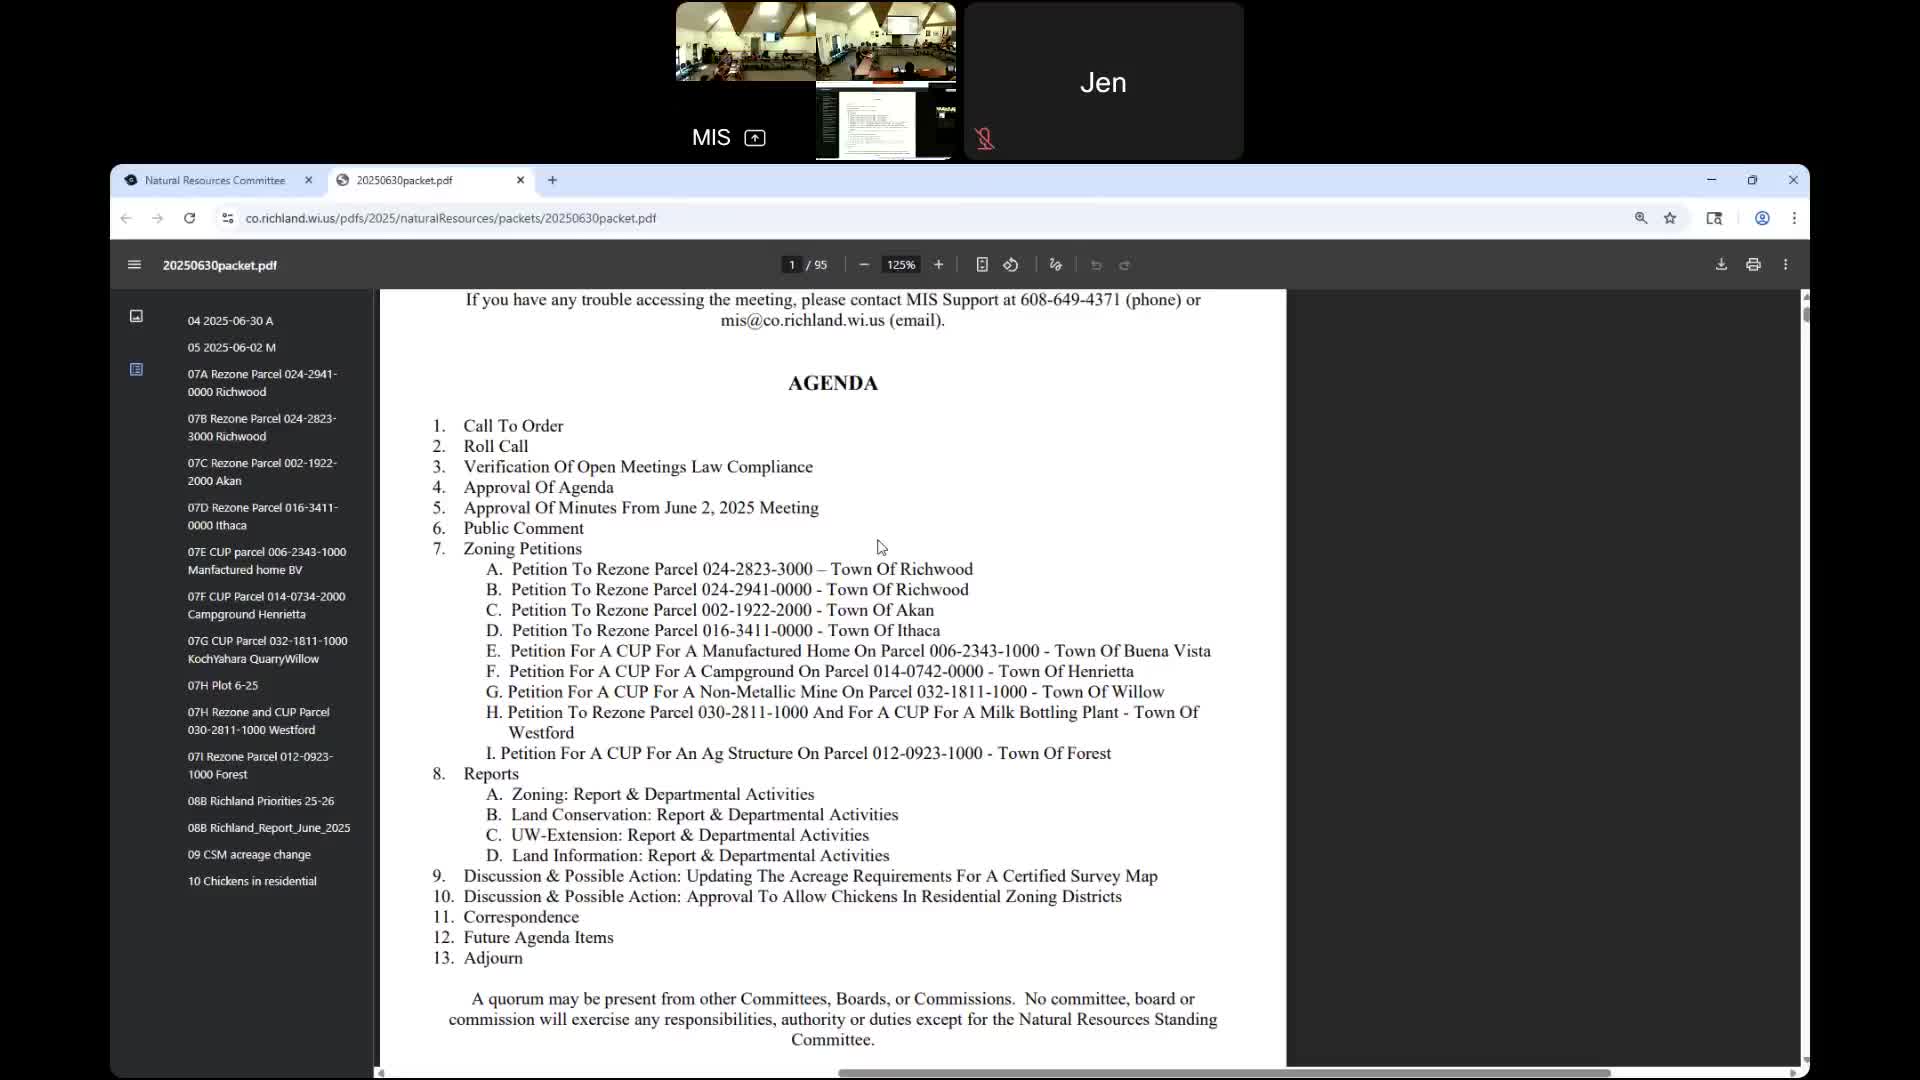
Task: Open the draw annotation tool
Action: pyautogui.click(x=1055, y=265)
